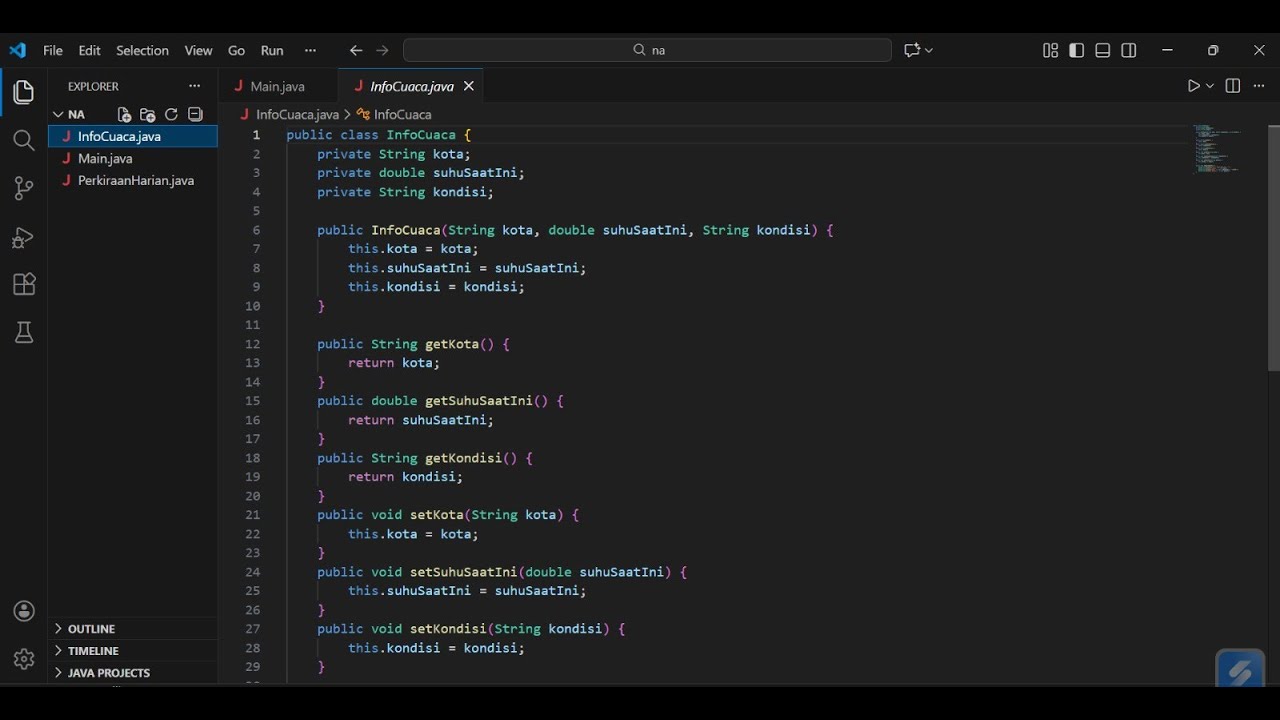
Task: Open the Edit menu
Action: click(90, 50)
